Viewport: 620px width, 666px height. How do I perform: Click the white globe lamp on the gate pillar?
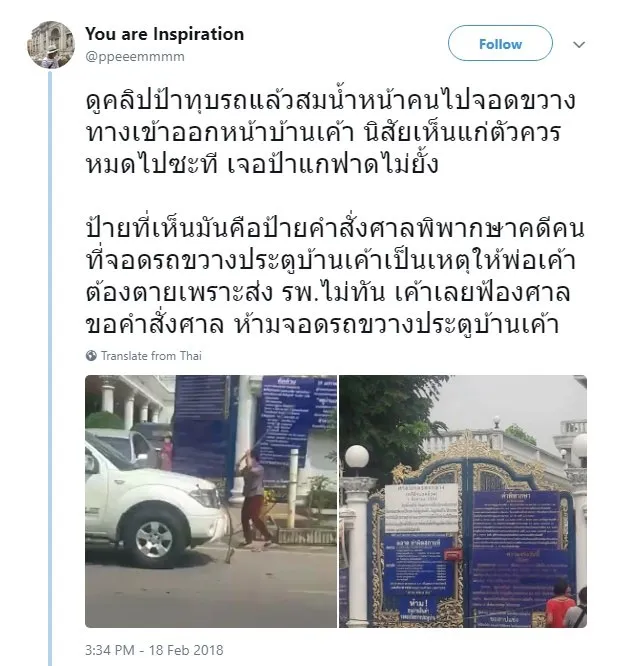tap(357, 458)
